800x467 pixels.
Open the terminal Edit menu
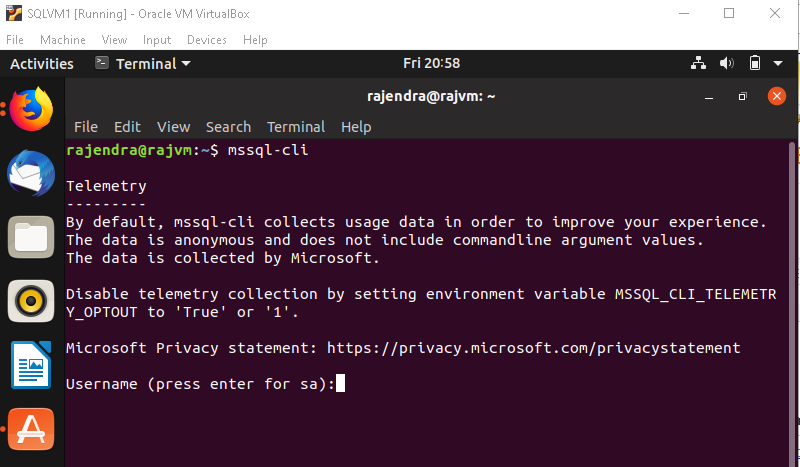pyautogui.click(x=127, y=127)
